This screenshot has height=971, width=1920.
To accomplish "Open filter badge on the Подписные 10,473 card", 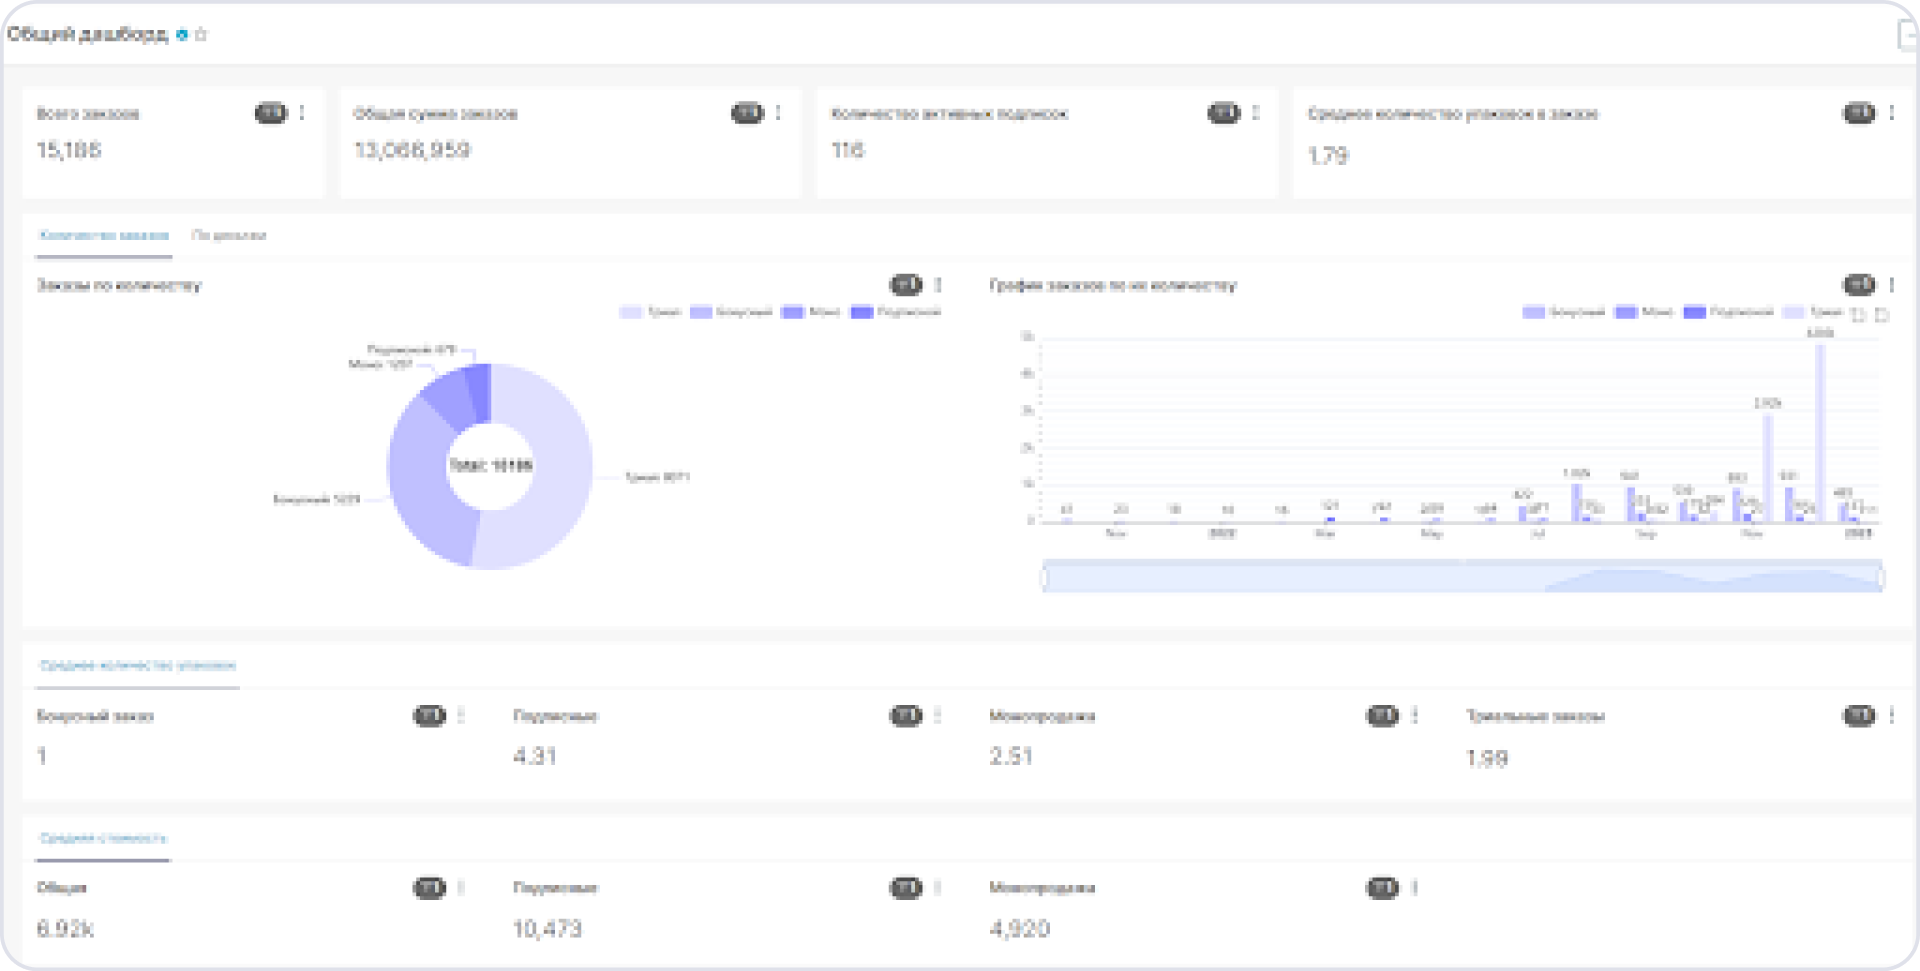I will pos(906,887).
